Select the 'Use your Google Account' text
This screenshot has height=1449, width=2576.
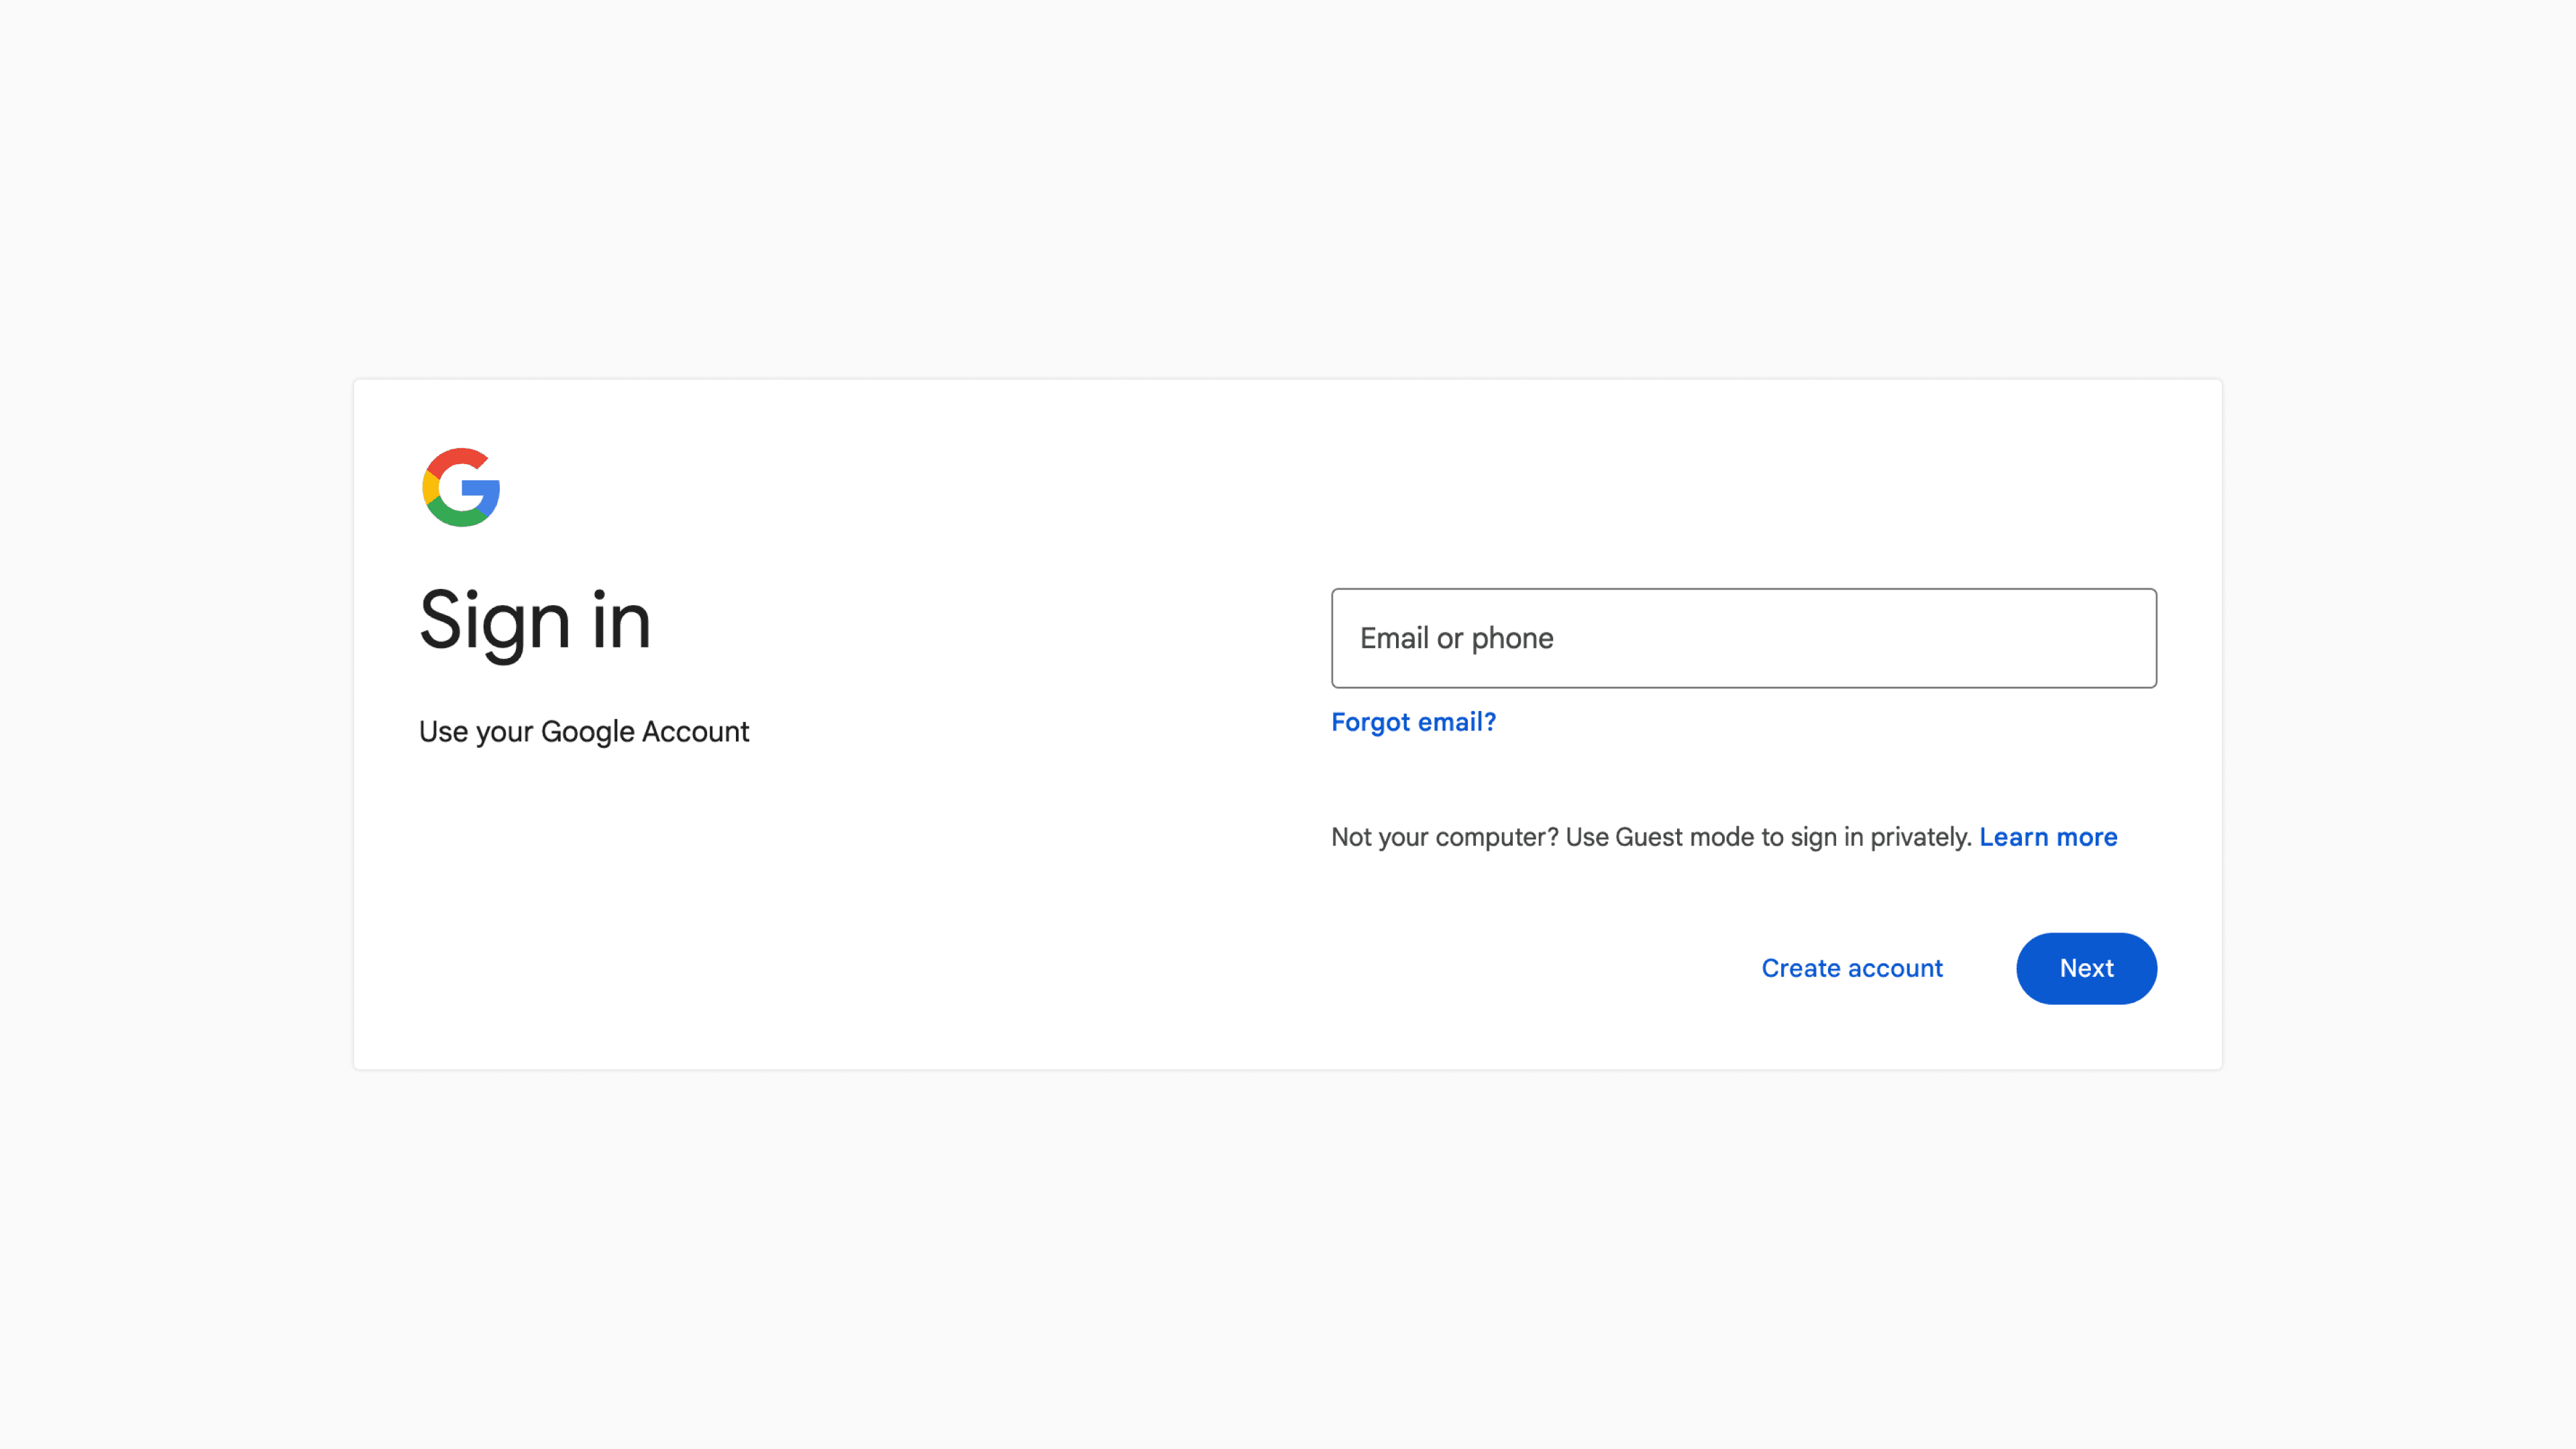pyautogui.click(x=584, y=732)
